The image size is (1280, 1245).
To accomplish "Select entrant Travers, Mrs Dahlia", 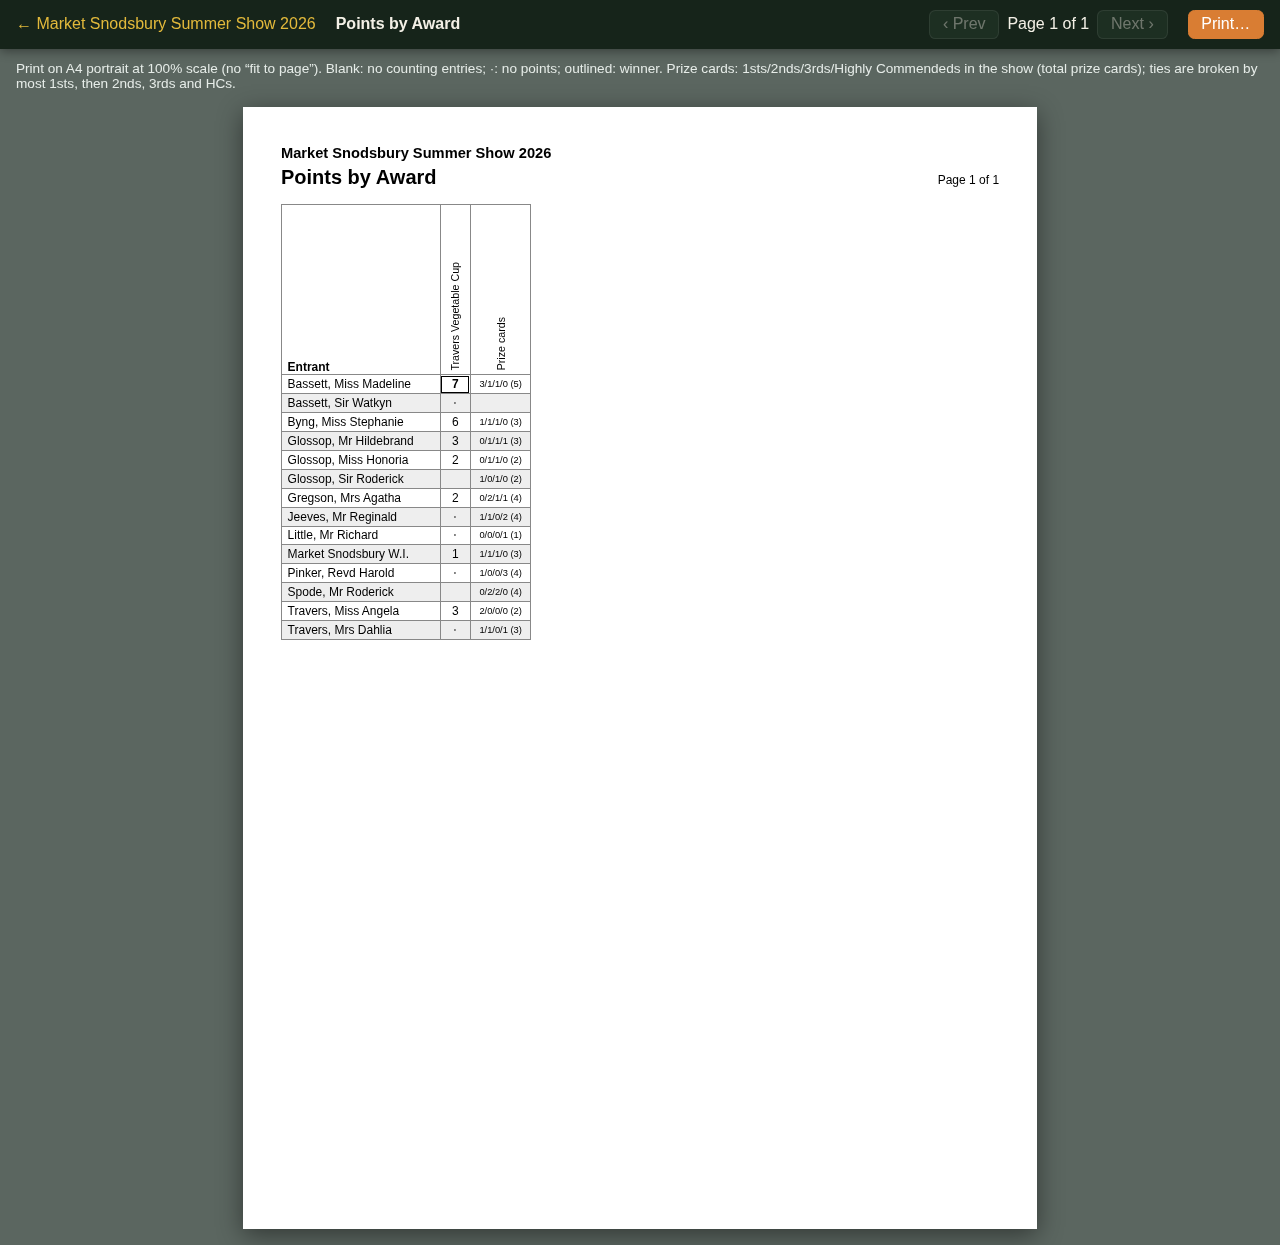I will (x=361, y=630).
